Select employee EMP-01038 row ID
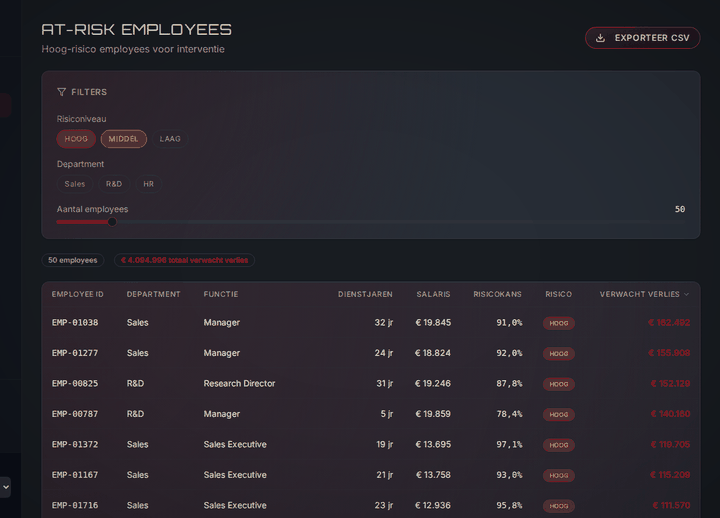Viewport: 720px width, 518px height. pos(75,323)
